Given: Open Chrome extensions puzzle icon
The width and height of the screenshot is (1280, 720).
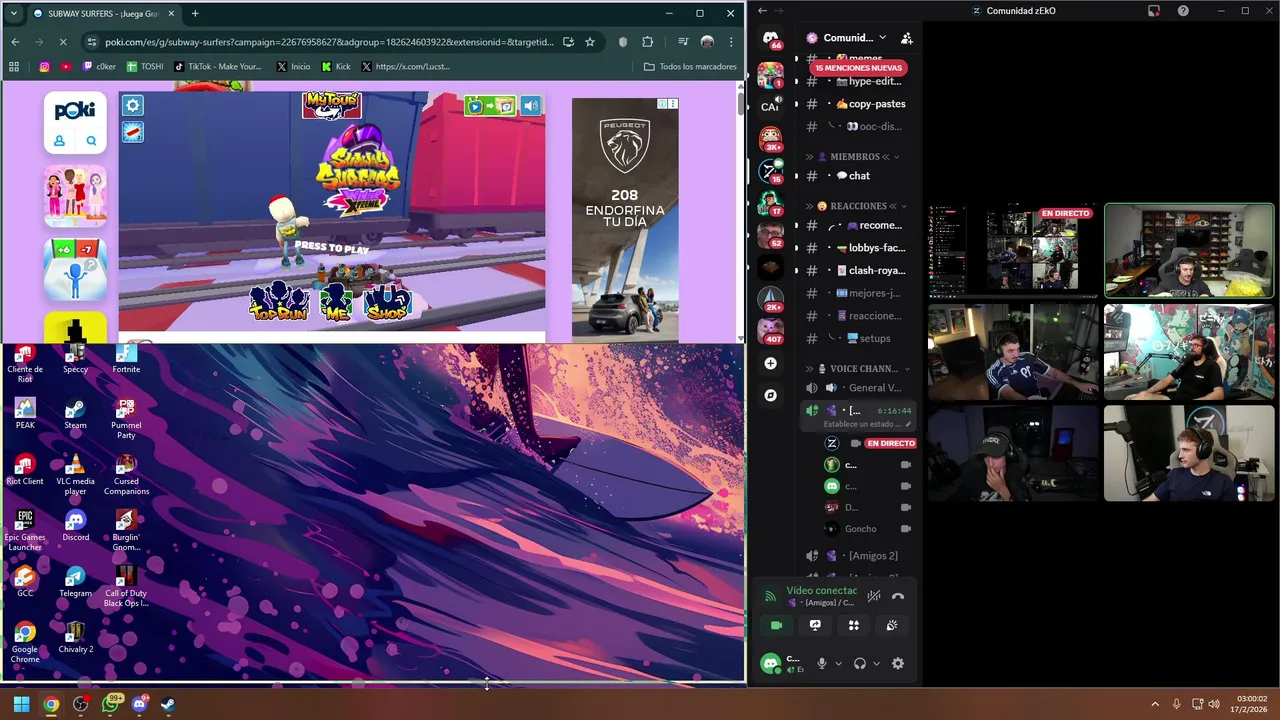Looking at the screenshot, I should coord(647,42).
